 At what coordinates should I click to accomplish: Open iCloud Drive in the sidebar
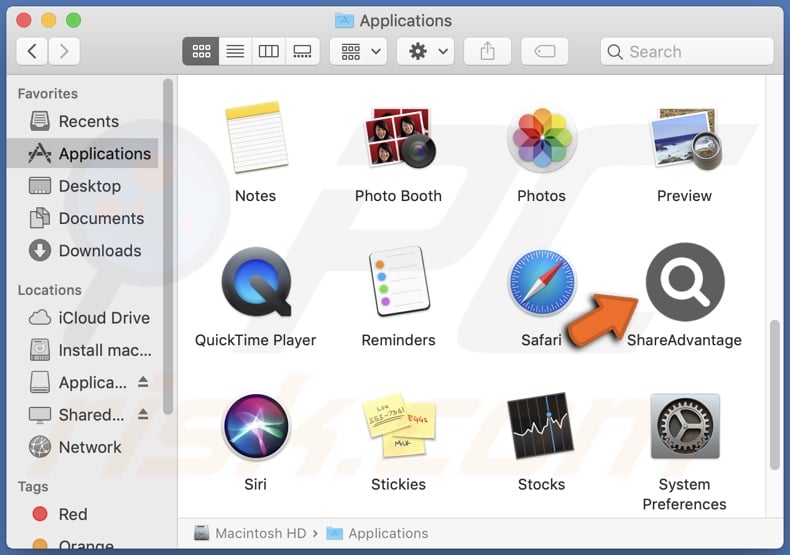pos(83,318)
